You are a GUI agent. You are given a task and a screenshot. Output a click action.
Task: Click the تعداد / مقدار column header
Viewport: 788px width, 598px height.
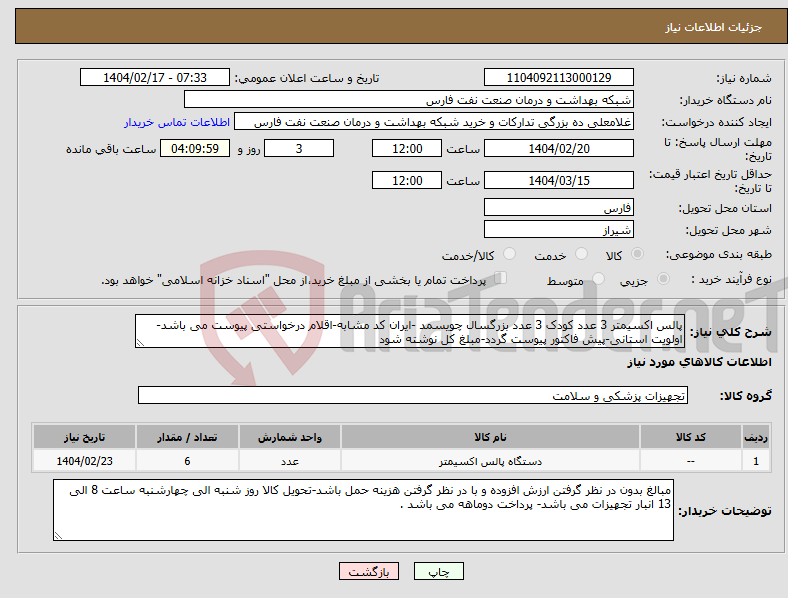coord(187,437)
